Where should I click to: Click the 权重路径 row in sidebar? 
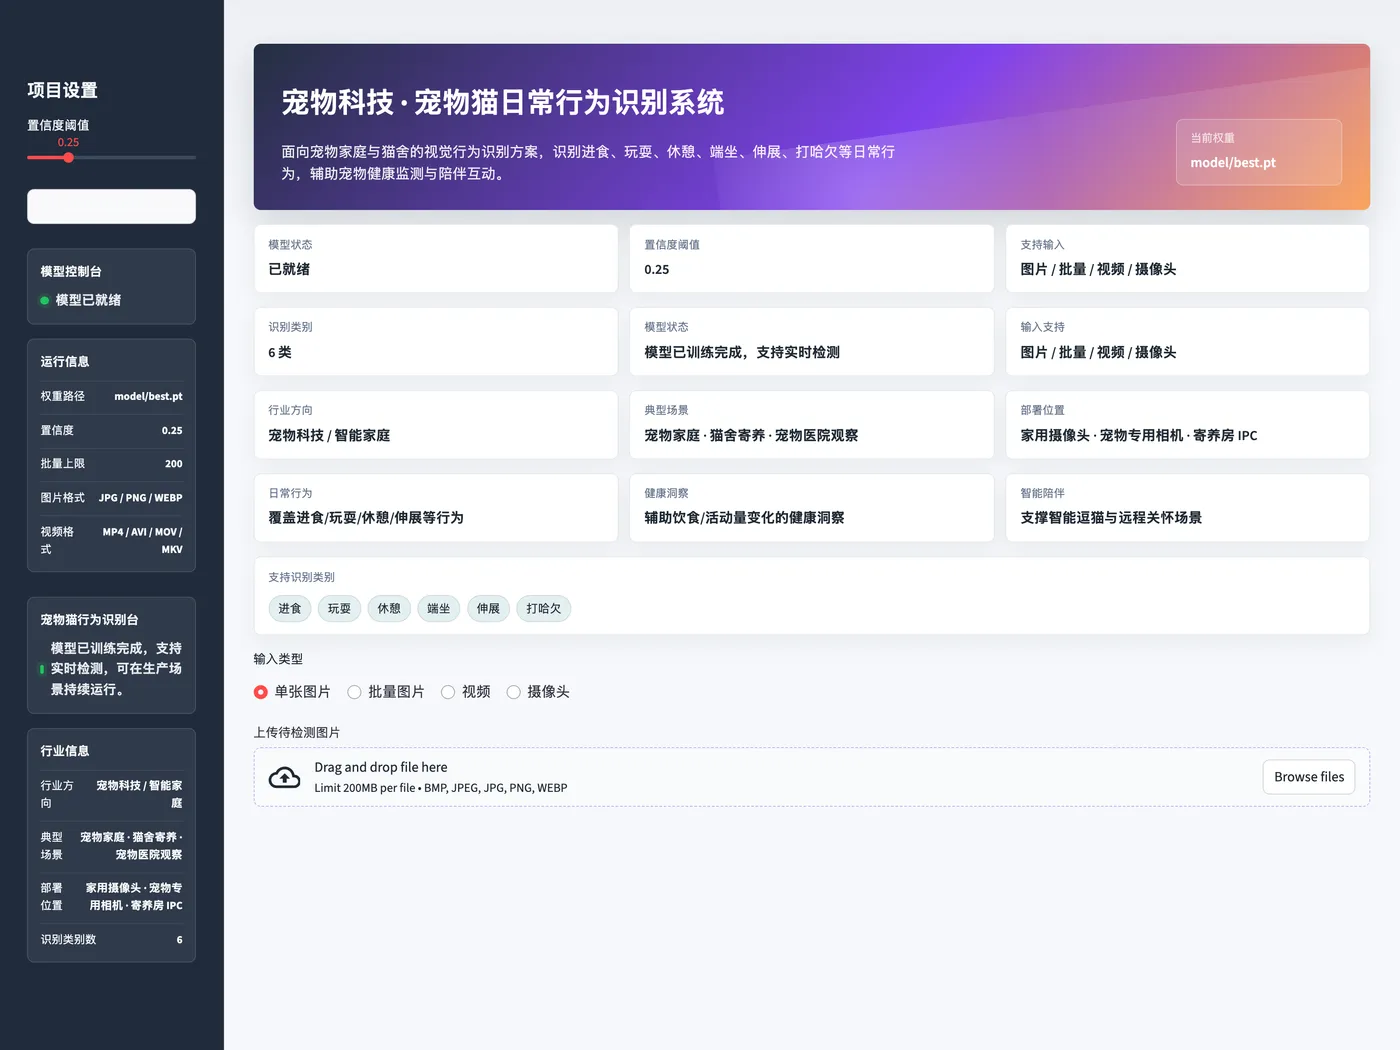[x=111, y=396]
